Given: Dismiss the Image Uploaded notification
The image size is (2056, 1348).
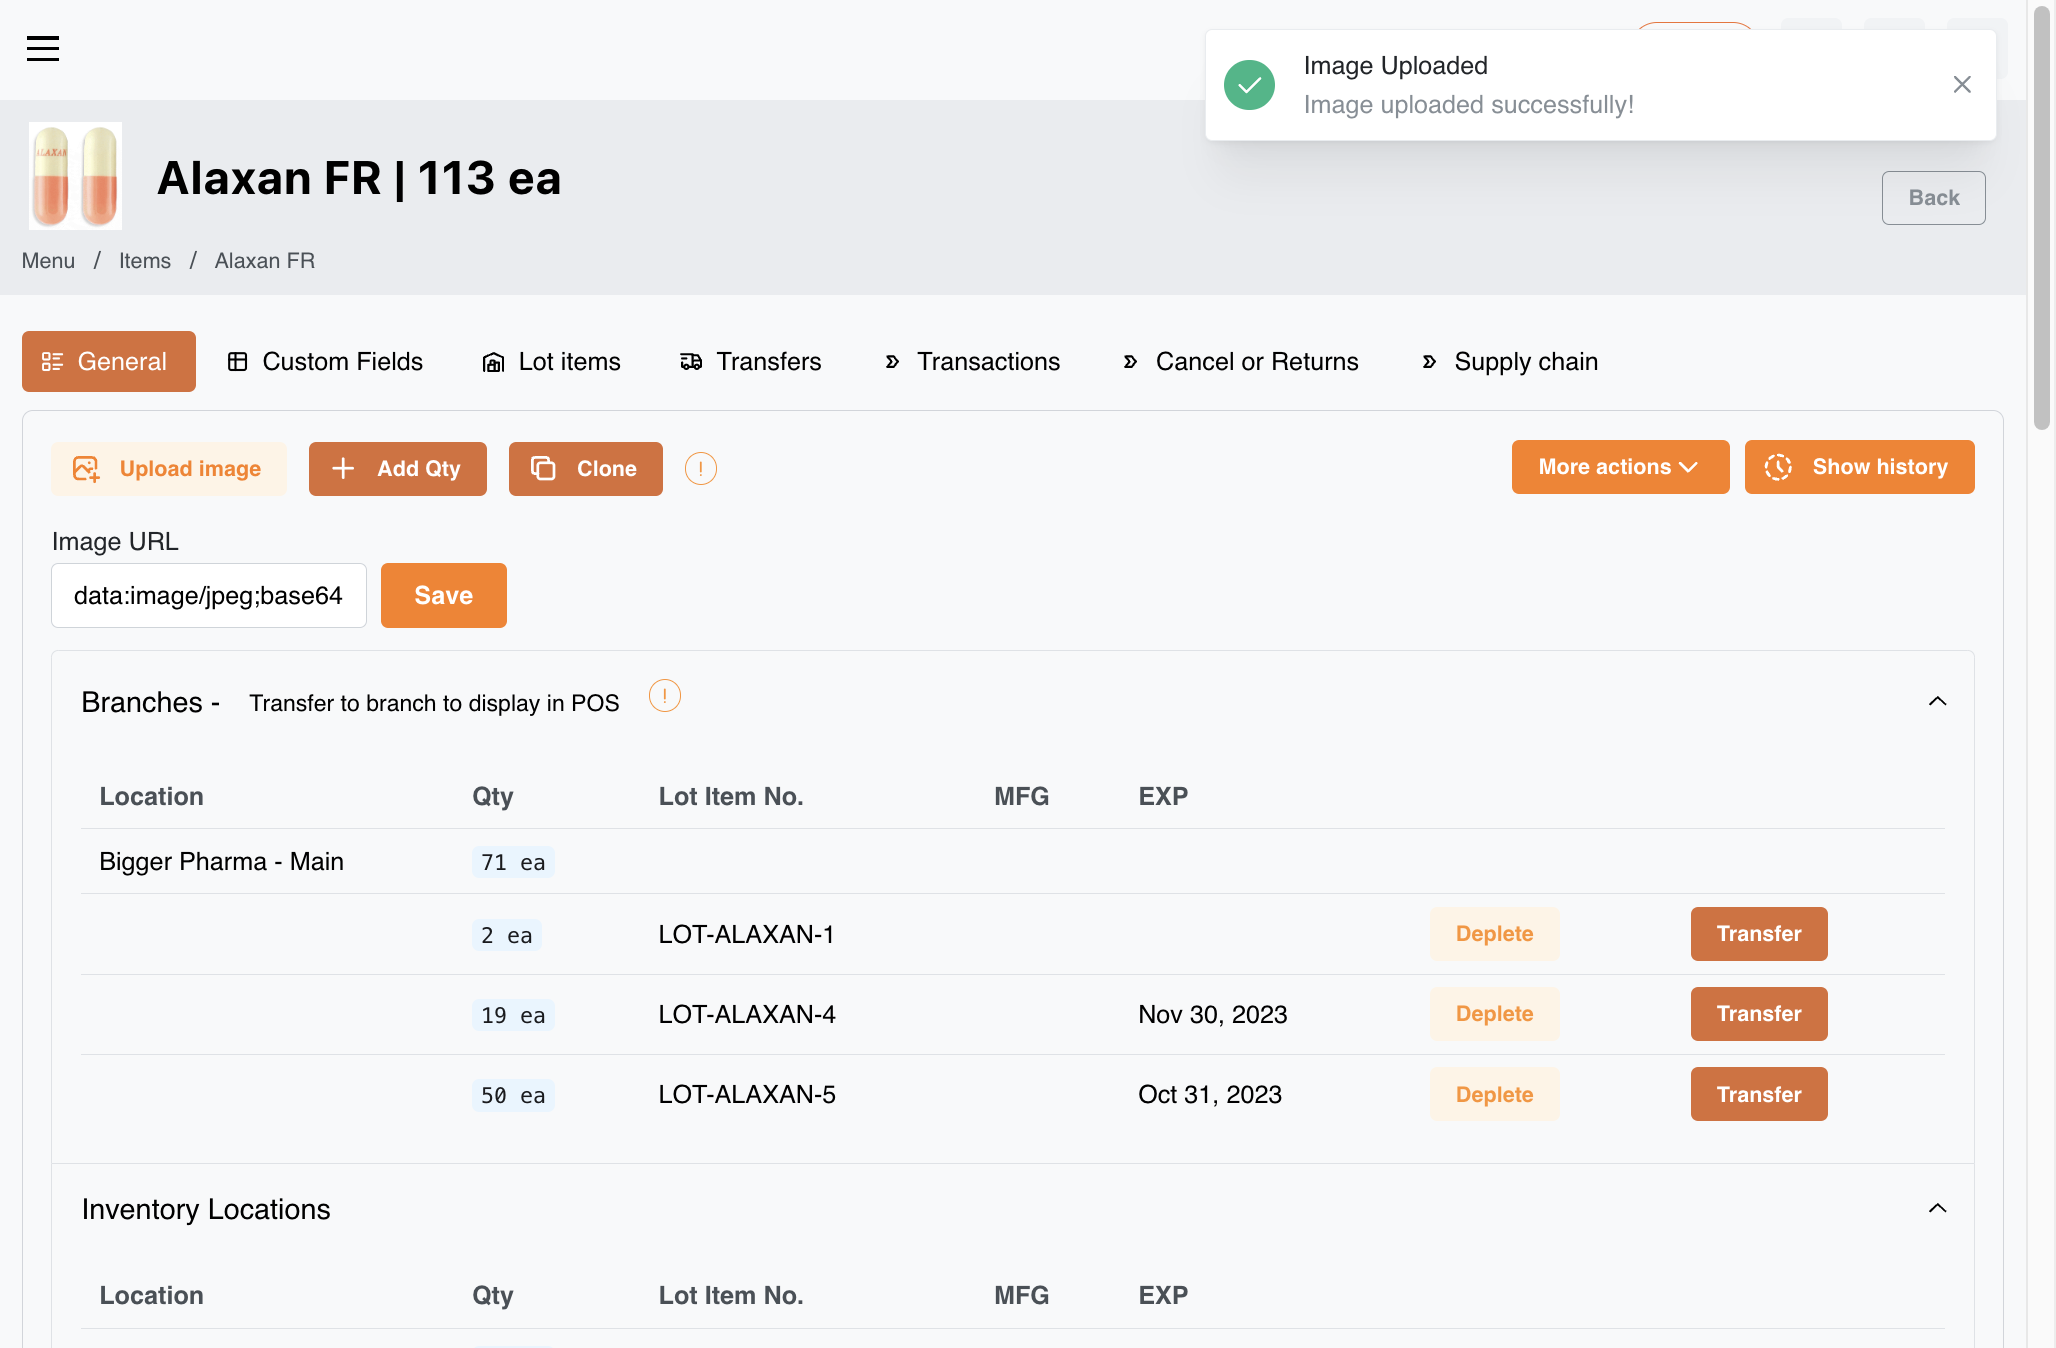Looking at the screenshot, I should point(1962,85).
